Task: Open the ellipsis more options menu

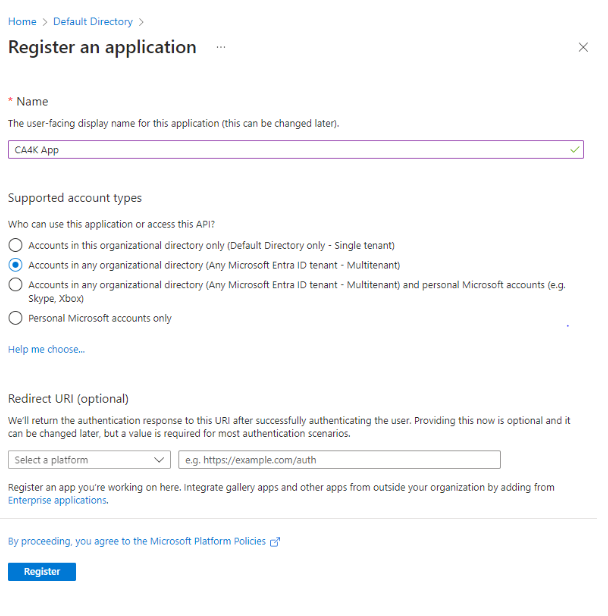Action: pyautogui.click(x=221, y=47)
